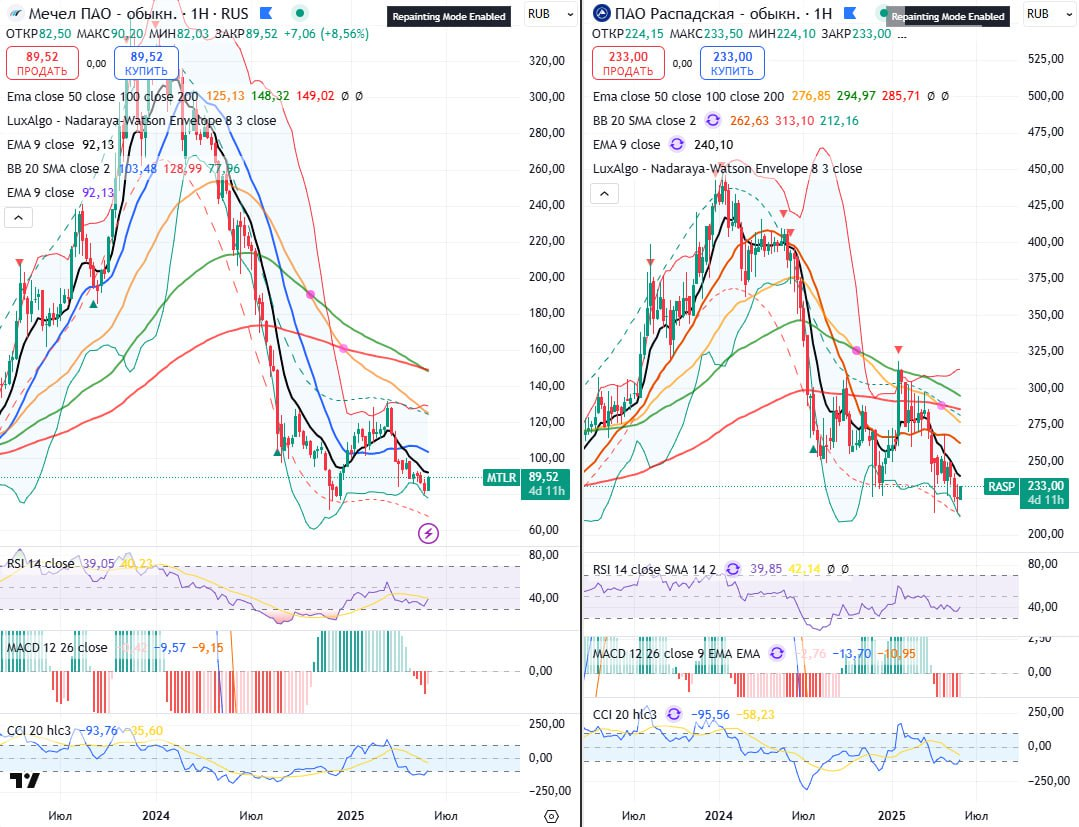Select MACD 12 26 close 9 EMA EMA legend

click(676, 653)
